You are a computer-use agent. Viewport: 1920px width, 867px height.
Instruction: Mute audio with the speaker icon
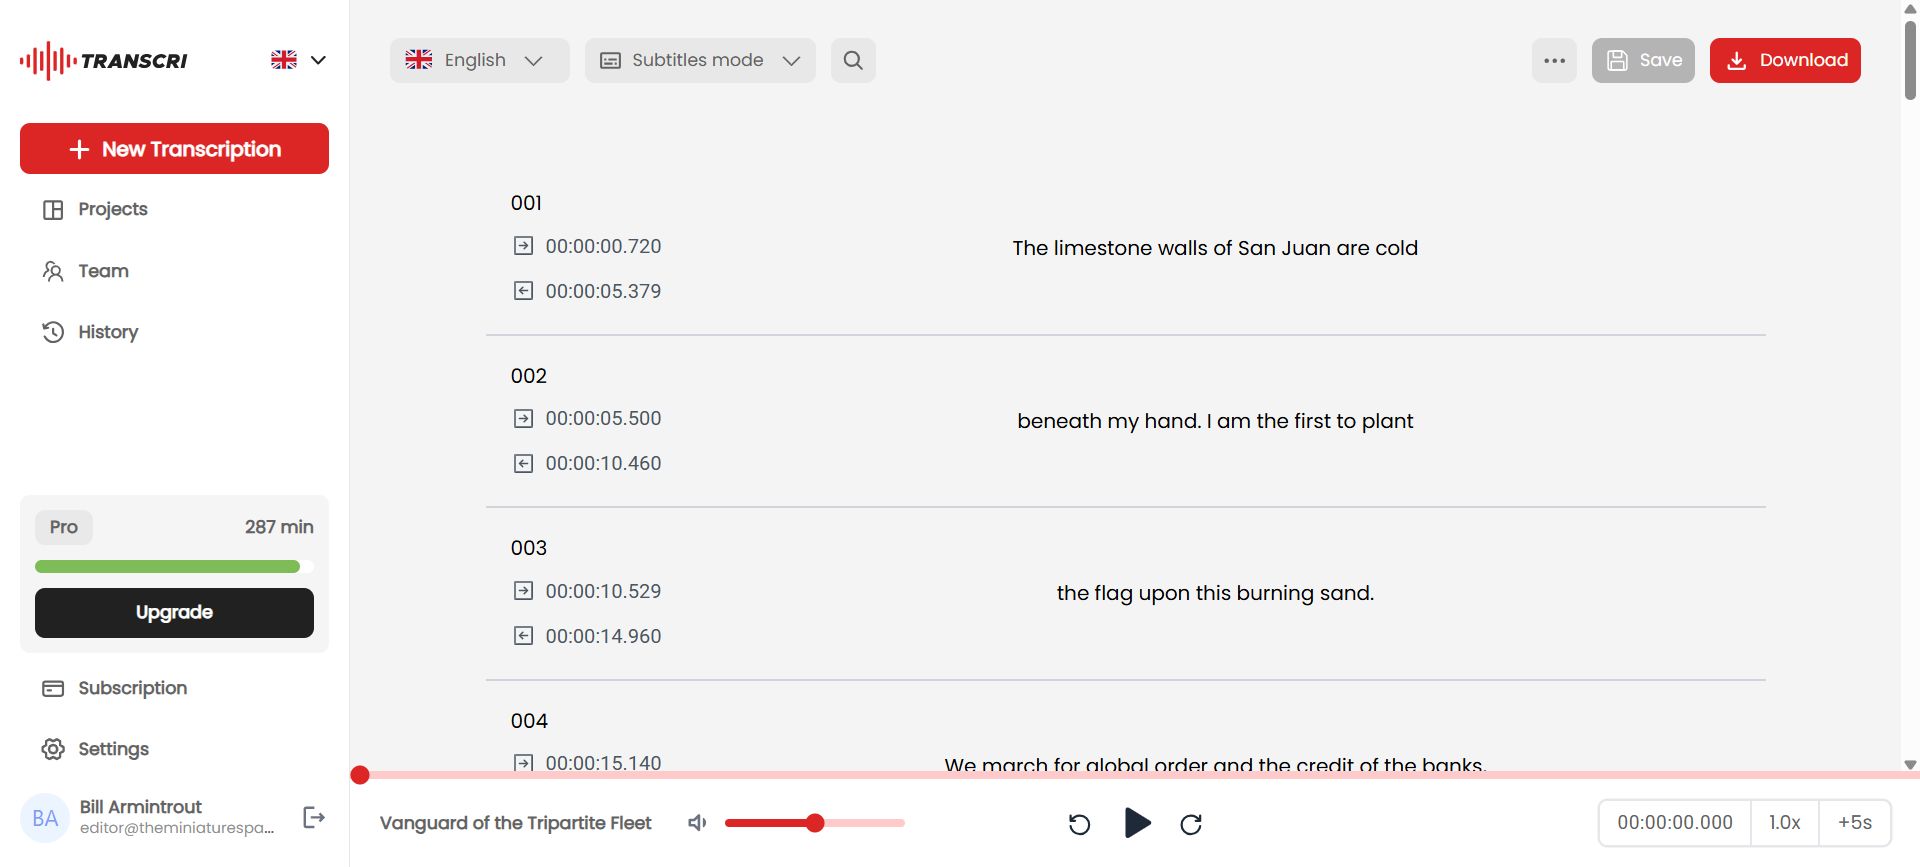point(697,823)
